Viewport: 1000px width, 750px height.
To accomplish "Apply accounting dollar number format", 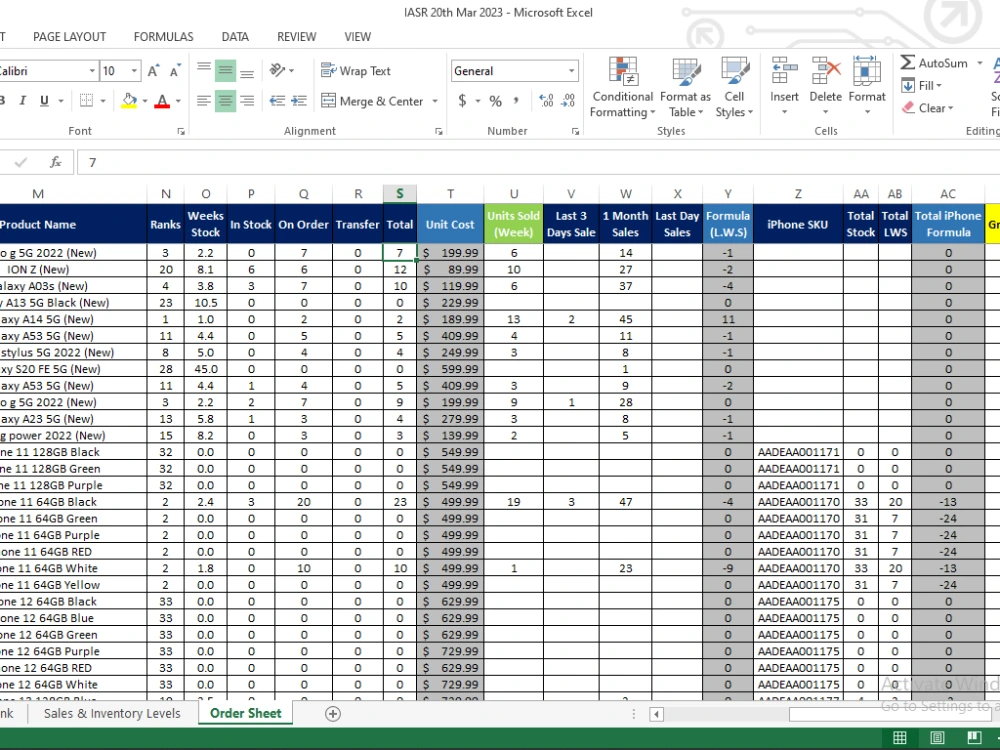I will tap(462, 101).
